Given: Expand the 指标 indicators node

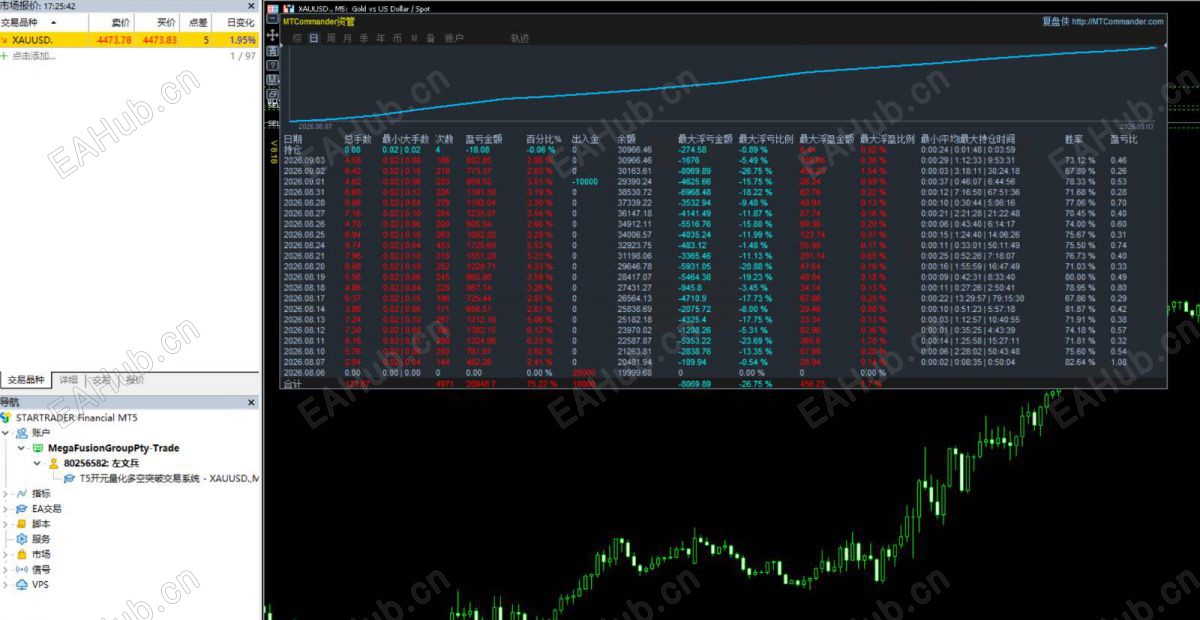Looking at the screenshot, I should point(7,494).
